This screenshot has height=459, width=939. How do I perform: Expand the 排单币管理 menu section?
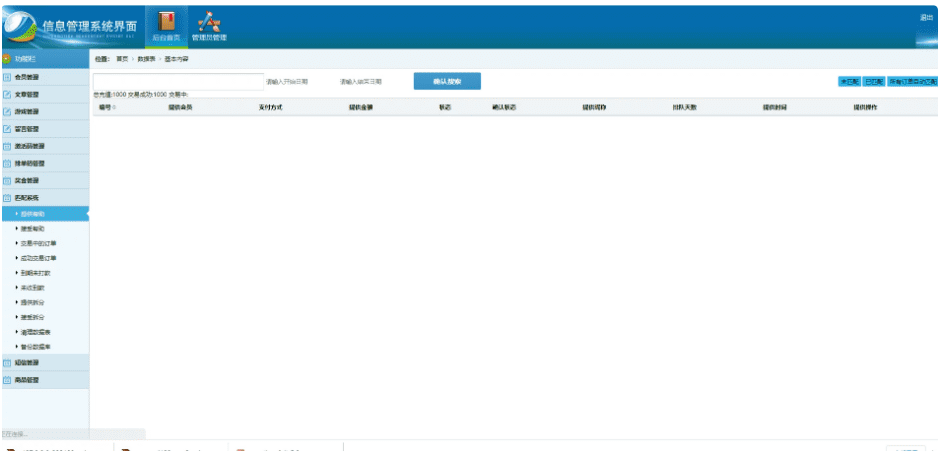tap(46, 163)
